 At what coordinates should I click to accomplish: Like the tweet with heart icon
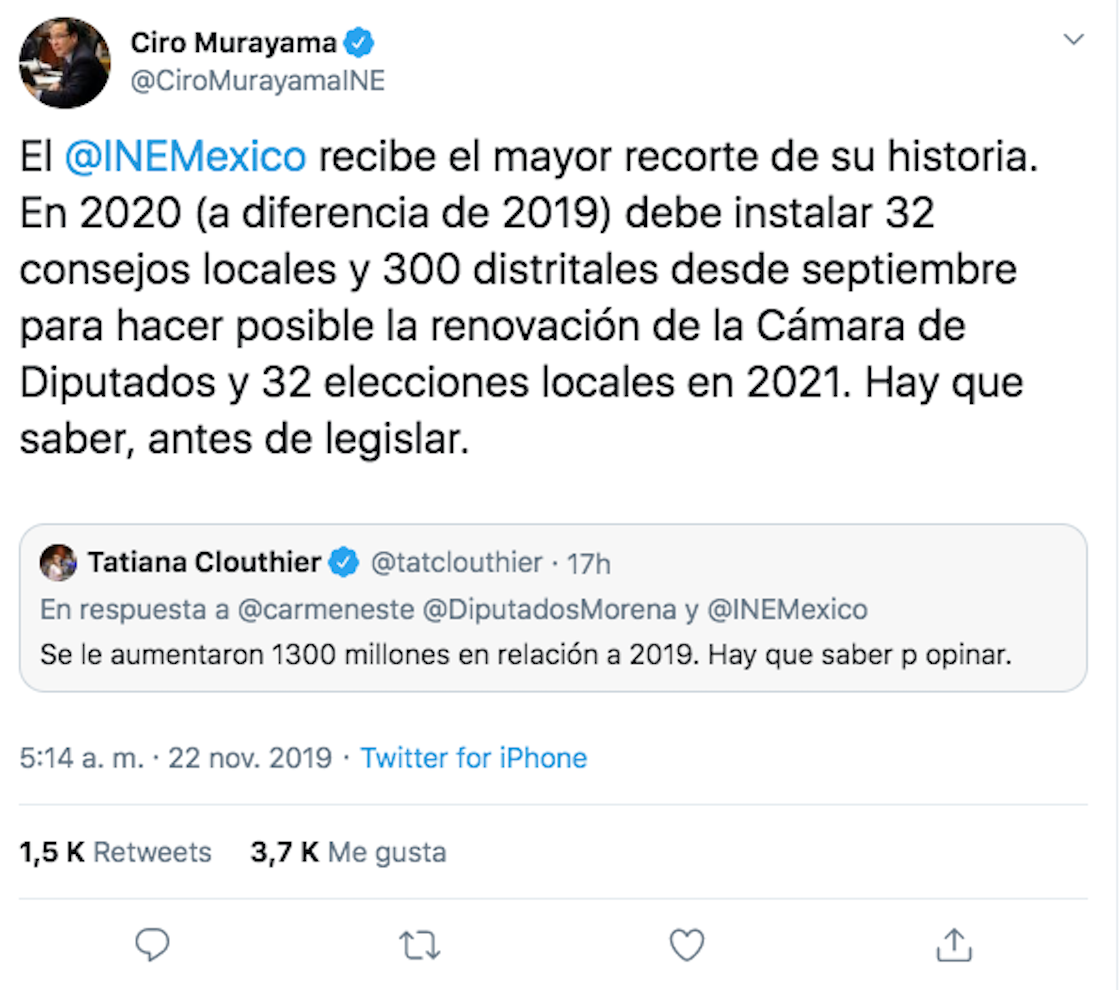tap(687, 943)
